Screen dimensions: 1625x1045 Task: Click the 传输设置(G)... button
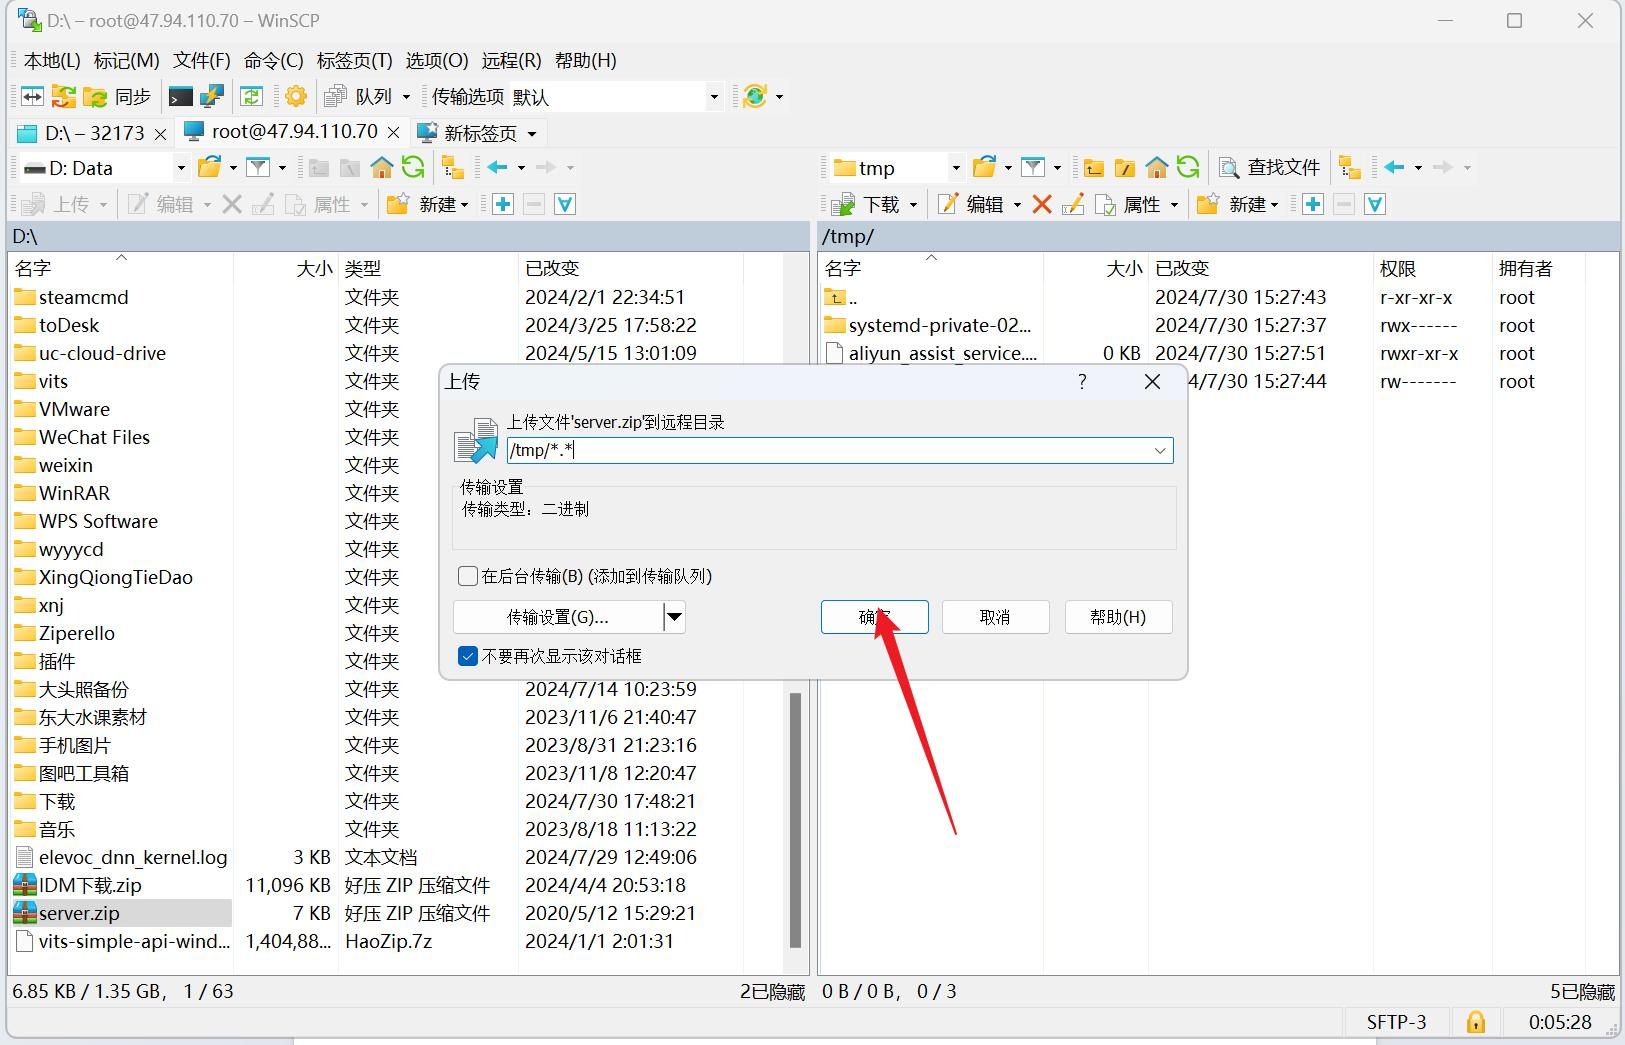point(558,617)
